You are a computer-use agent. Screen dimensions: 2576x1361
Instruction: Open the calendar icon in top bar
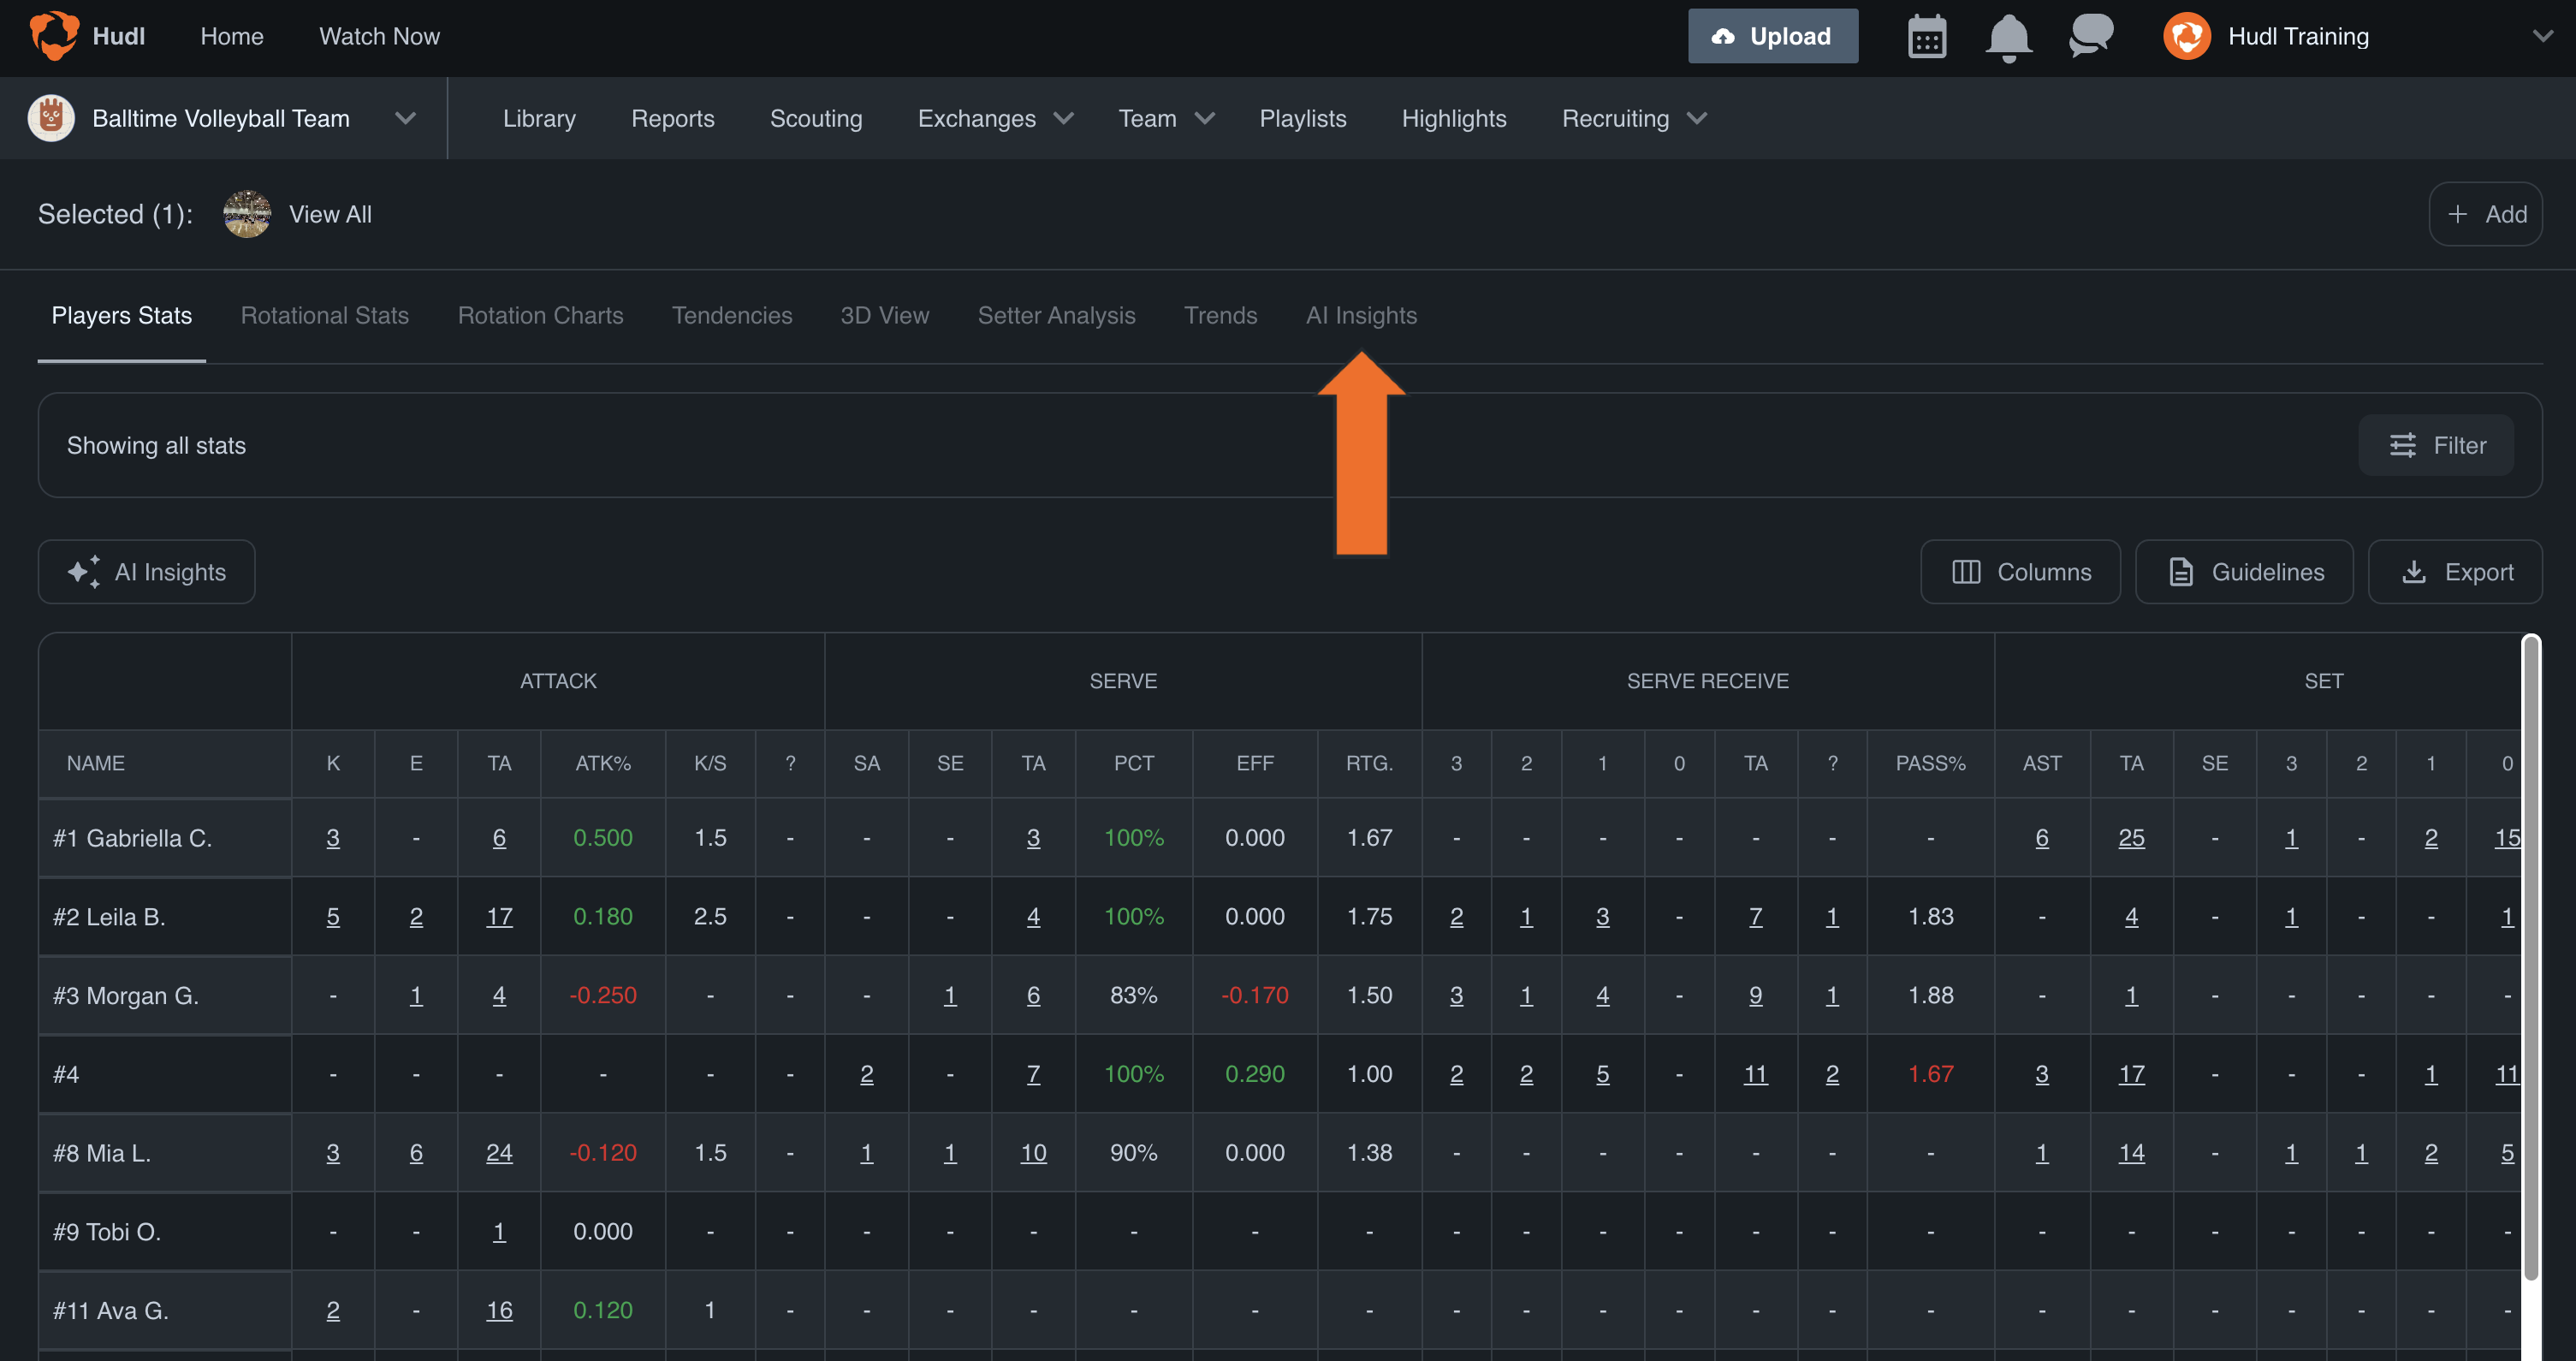pos(1926,37)
